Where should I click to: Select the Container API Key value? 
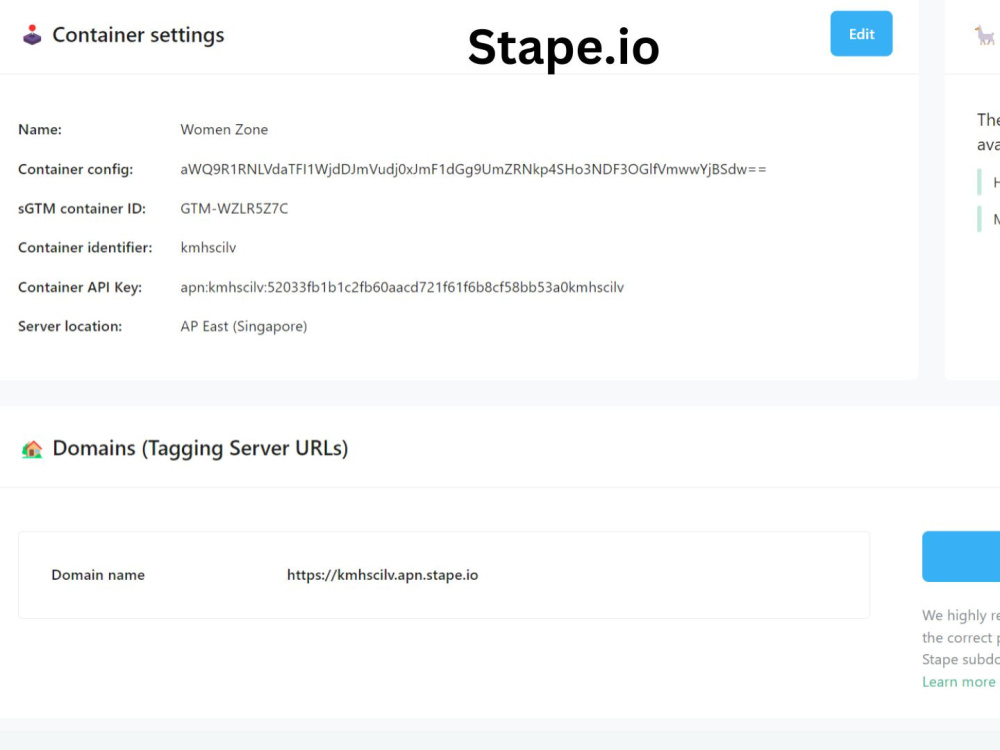402,287
